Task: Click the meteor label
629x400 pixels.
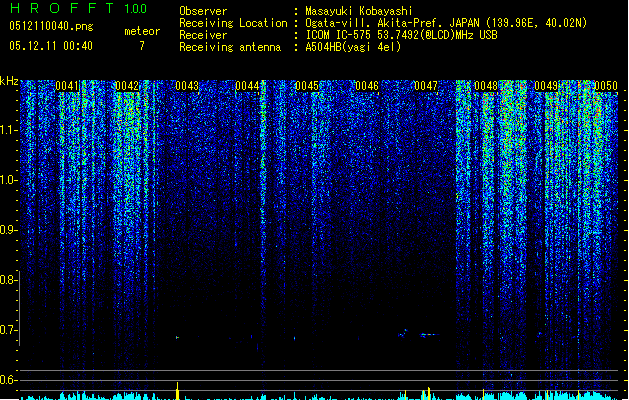Action: click(142, 31)
